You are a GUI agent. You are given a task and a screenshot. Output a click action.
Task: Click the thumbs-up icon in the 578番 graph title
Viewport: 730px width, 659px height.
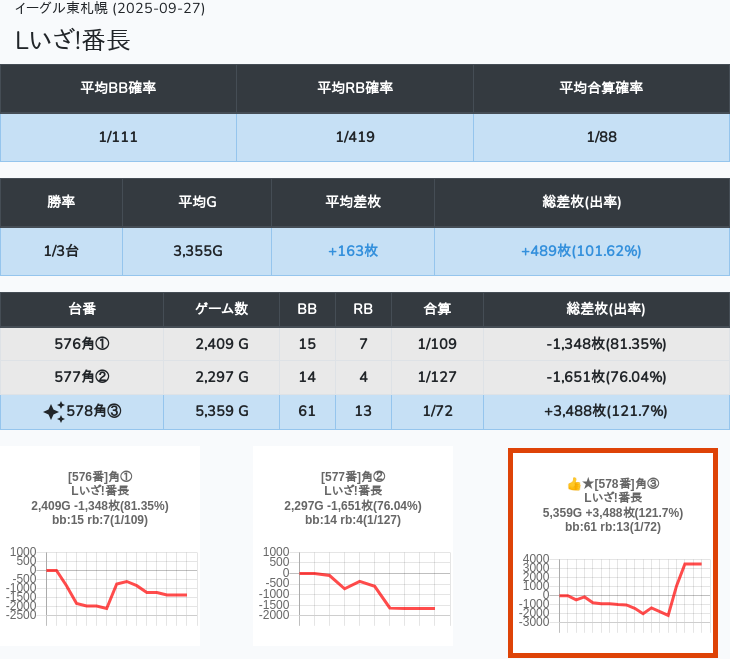tap(574, 484)
